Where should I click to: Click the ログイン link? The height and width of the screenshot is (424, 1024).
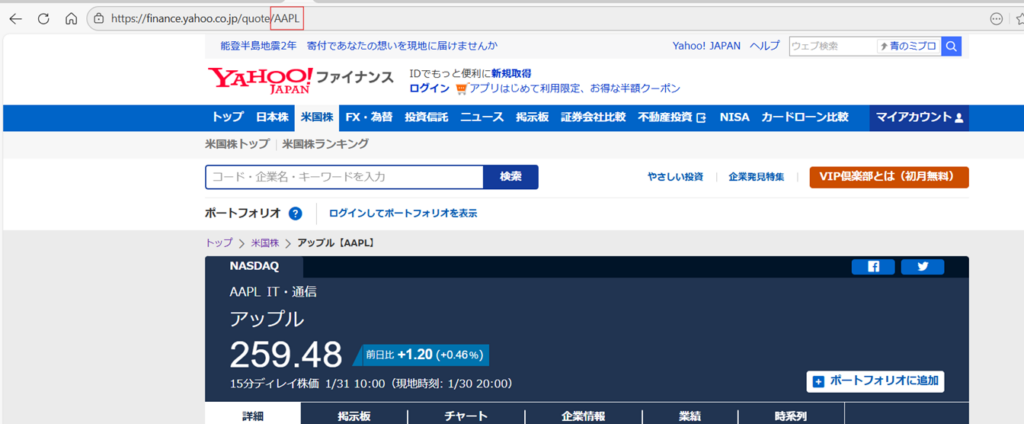(x=429, y=88)
